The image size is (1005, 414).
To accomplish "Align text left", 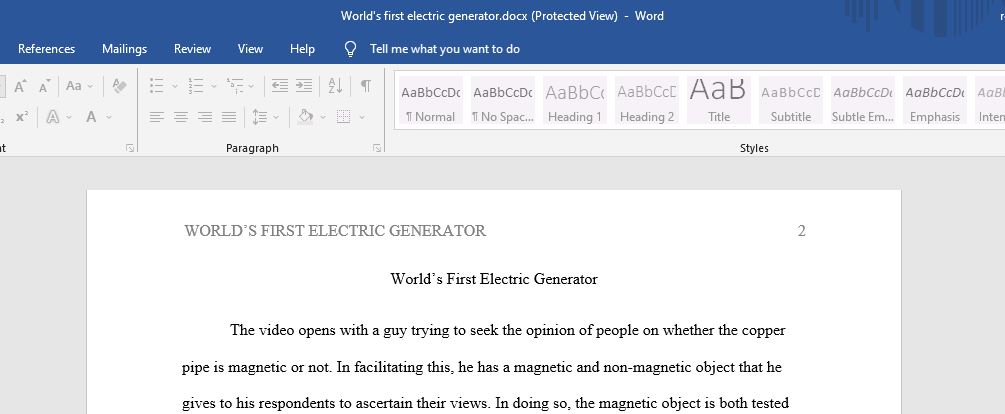I will coord(156,117).
